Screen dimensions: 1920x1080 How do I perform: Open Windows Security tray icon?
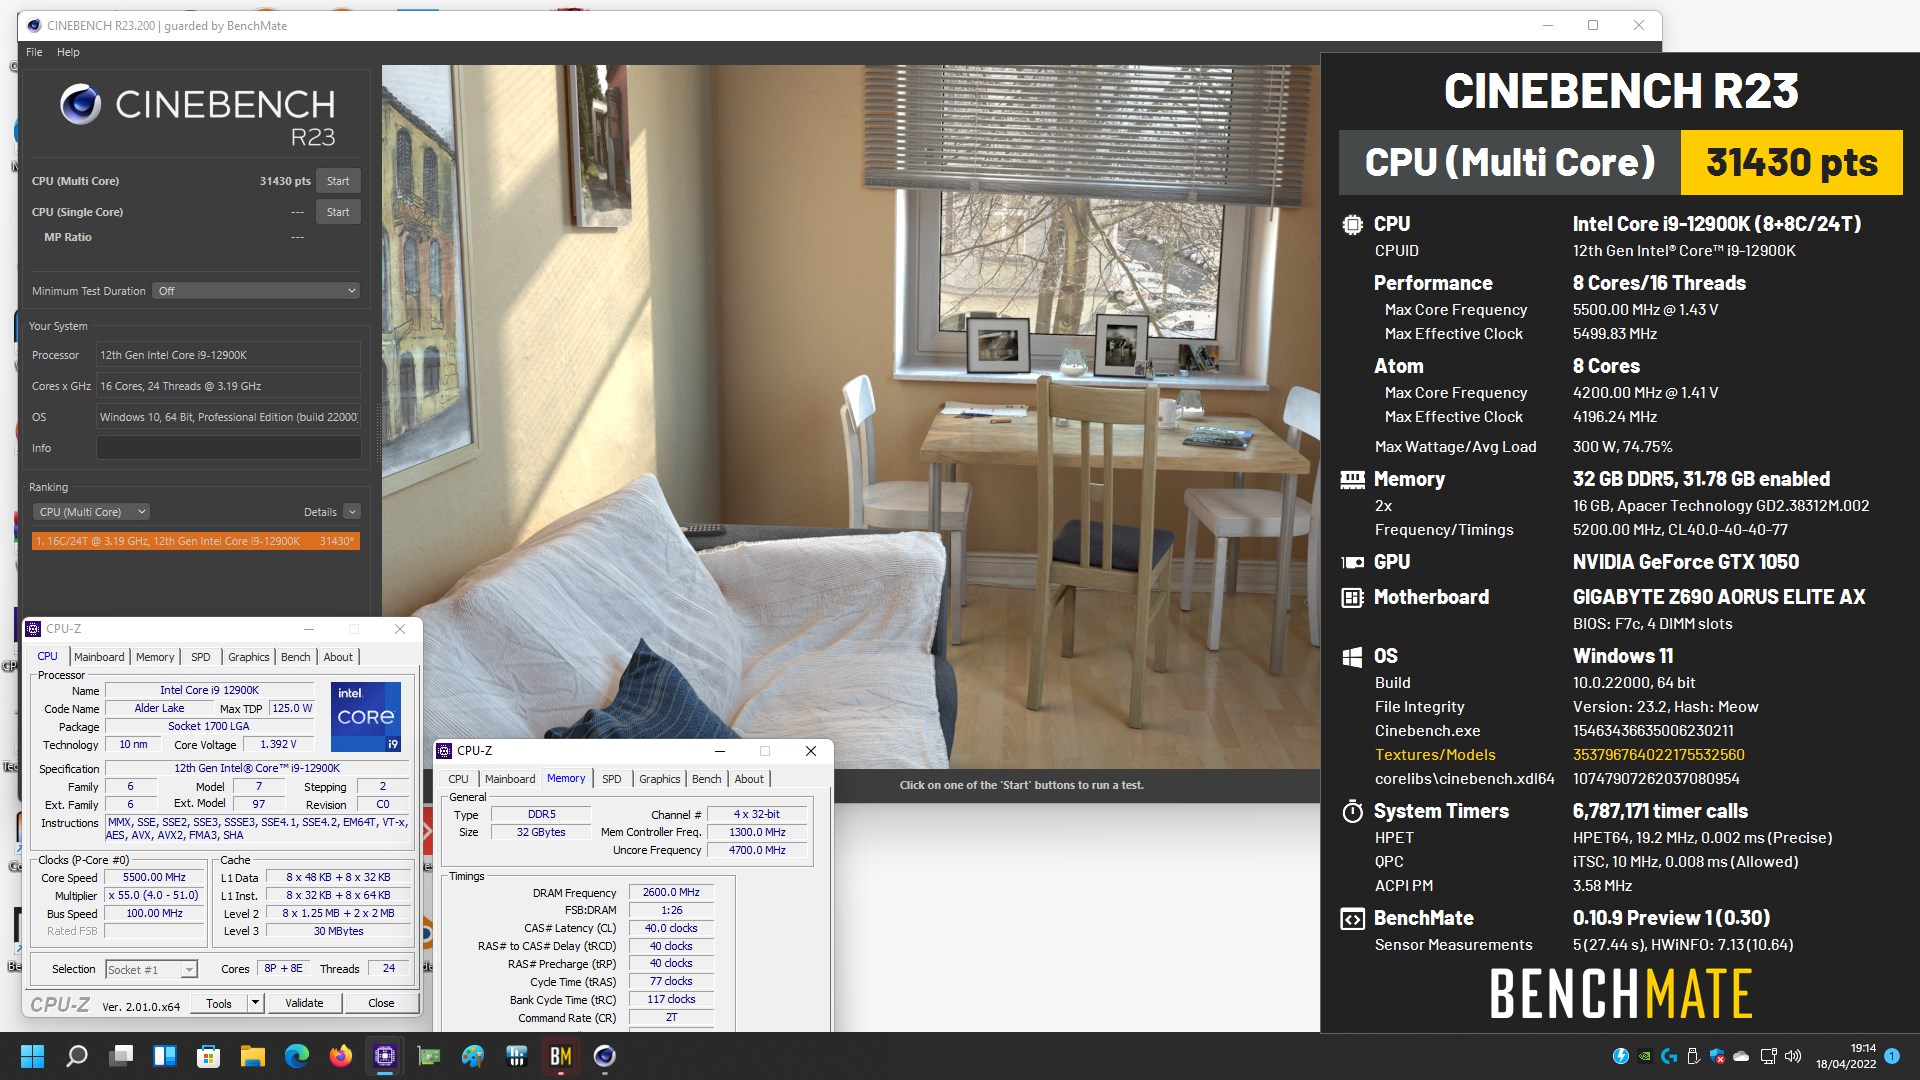pos(1717,1056)
